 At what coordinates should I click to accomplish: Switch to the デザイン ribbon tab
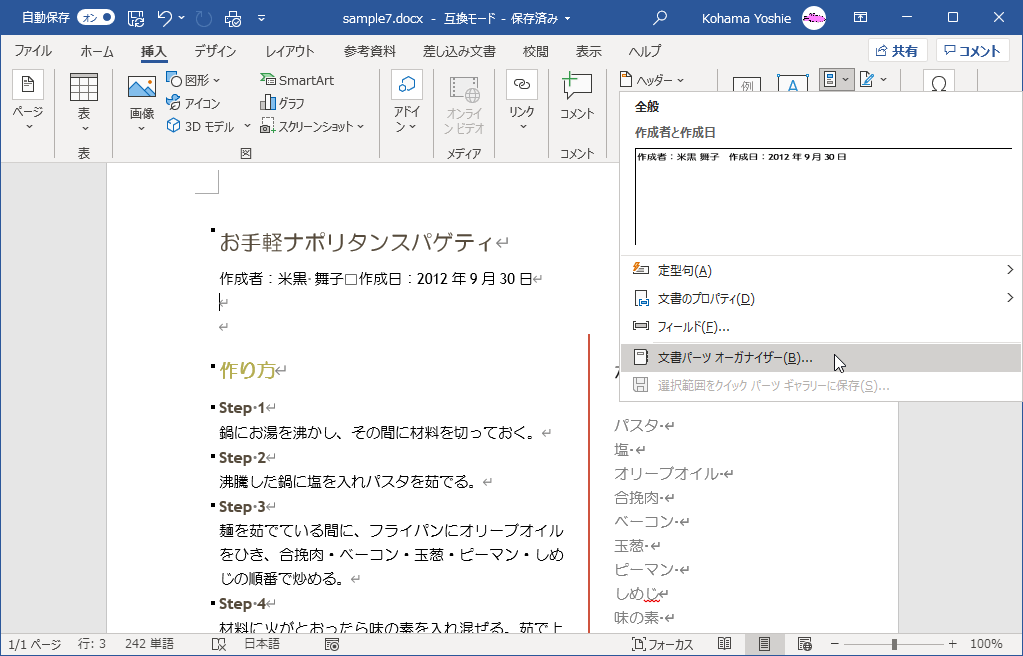click(x=215, y=51)
